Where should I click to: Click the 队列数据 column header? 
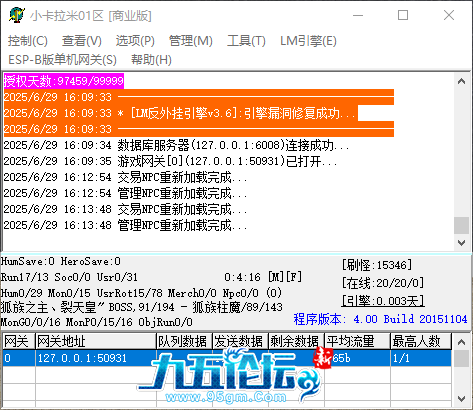[x=184, y=342]
